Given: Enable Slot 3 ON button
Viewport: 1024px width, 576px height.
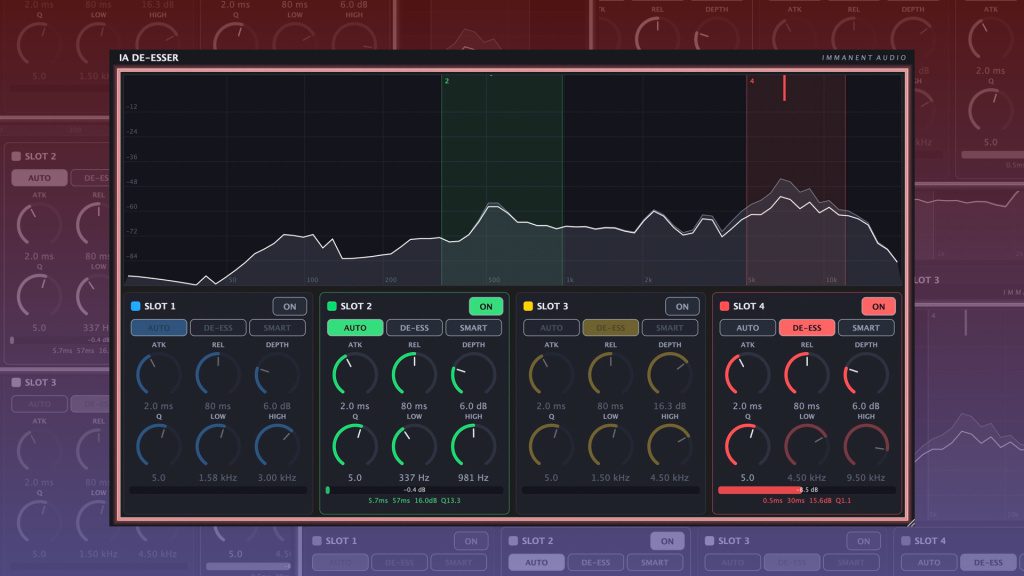Looking at the screenshot, I should (x=682, y=306).
